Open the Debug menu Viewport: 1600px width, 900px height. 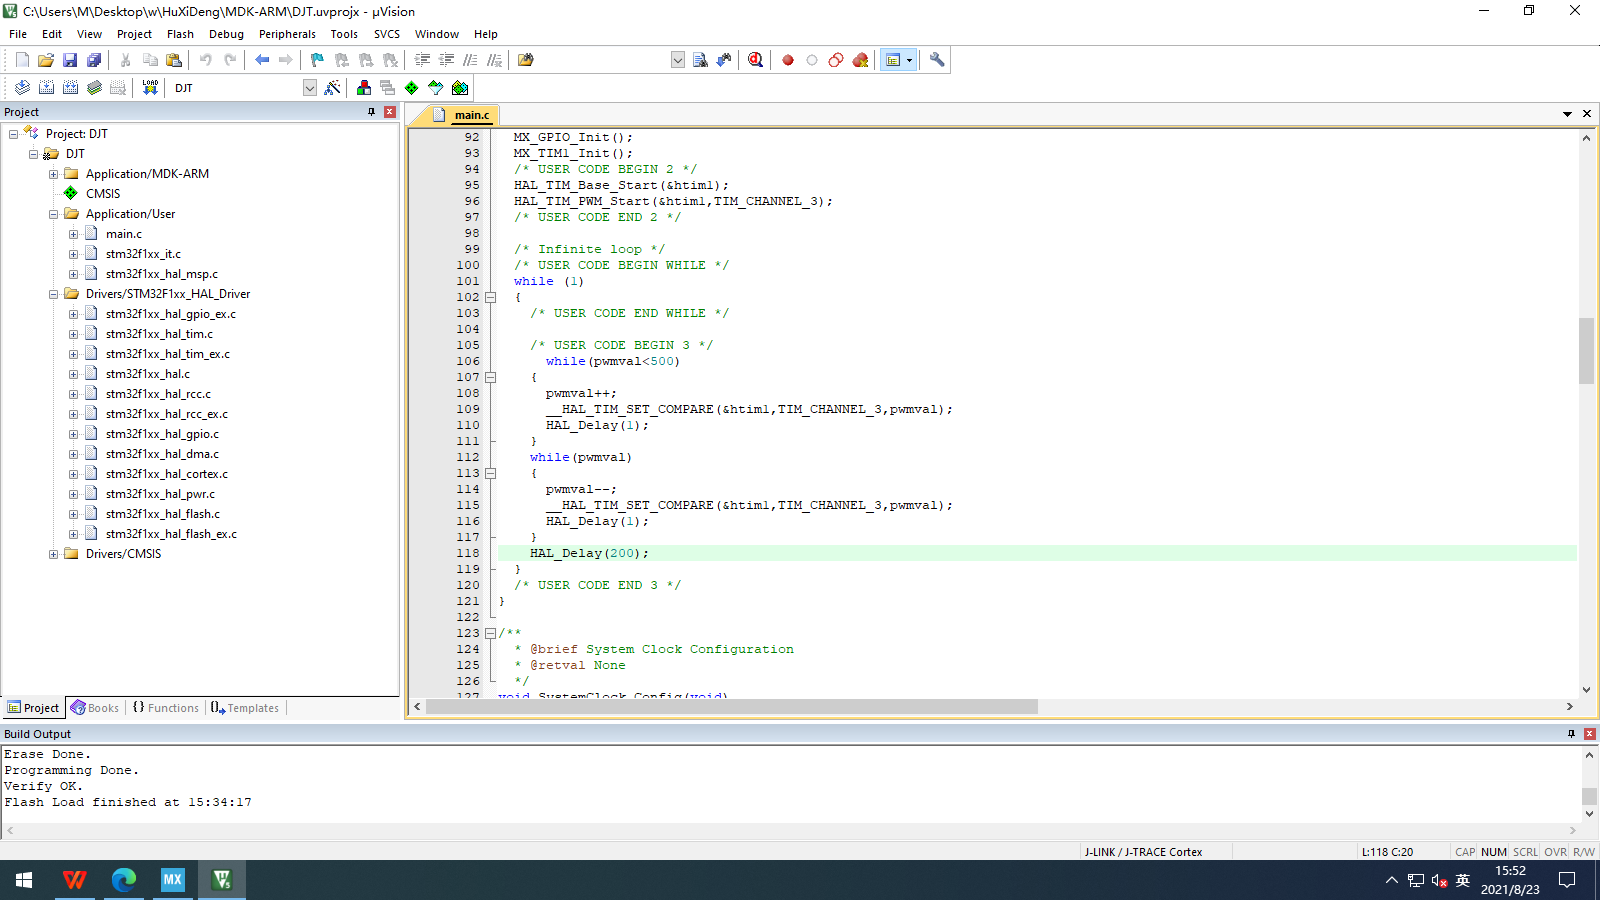pyautogui.click(x=226, y=34)
